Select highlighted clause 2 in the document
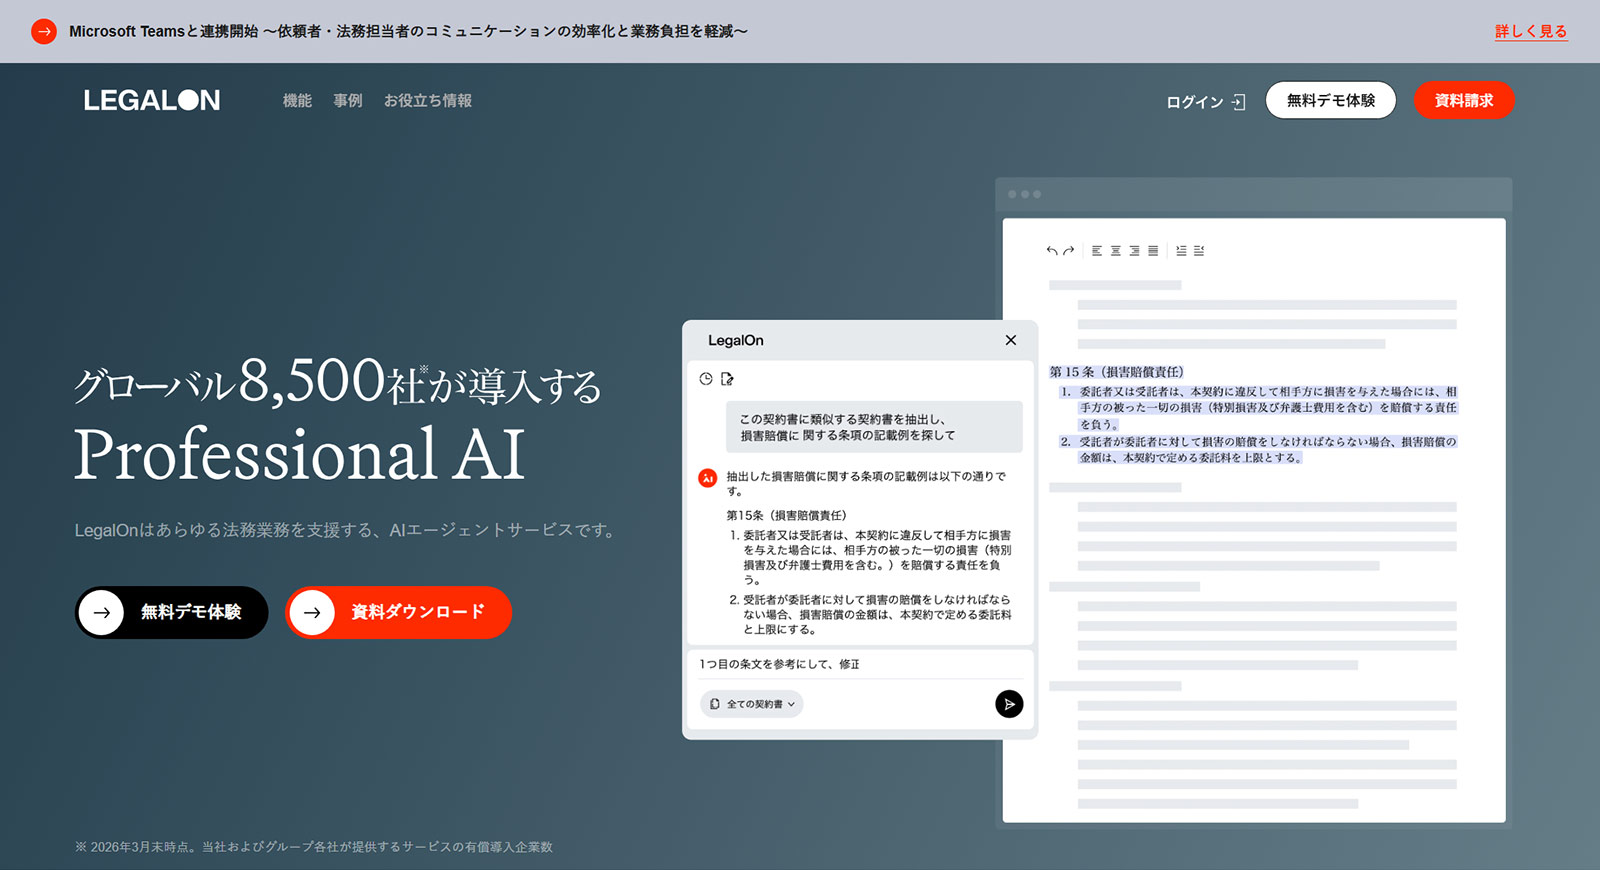1600x870 pixels. point(1258,450)
